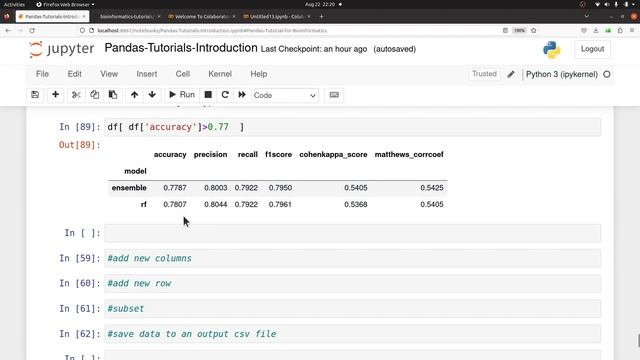
Task: Click the Out[89] output prompt
Action: [x=80, y=145]
